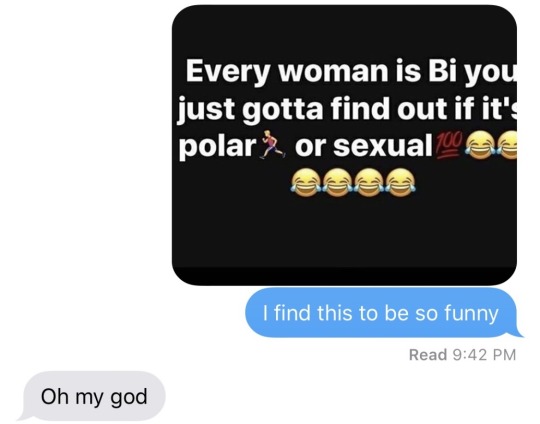This screenshot has height=424, width=540.
Task: Select the gray 'Oh my god' message bubble
Action: (x=92, y=396)
